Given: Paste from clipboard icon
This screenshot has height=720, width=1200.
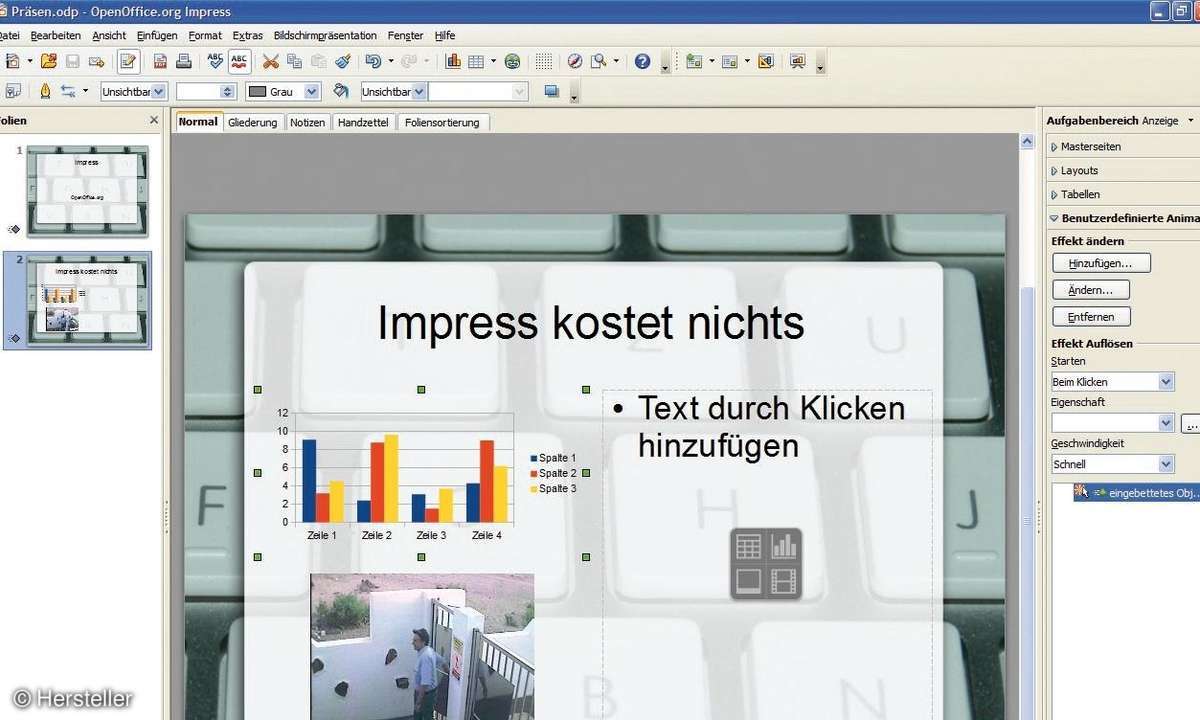Looking at the screenshot, I should [318, 61].
